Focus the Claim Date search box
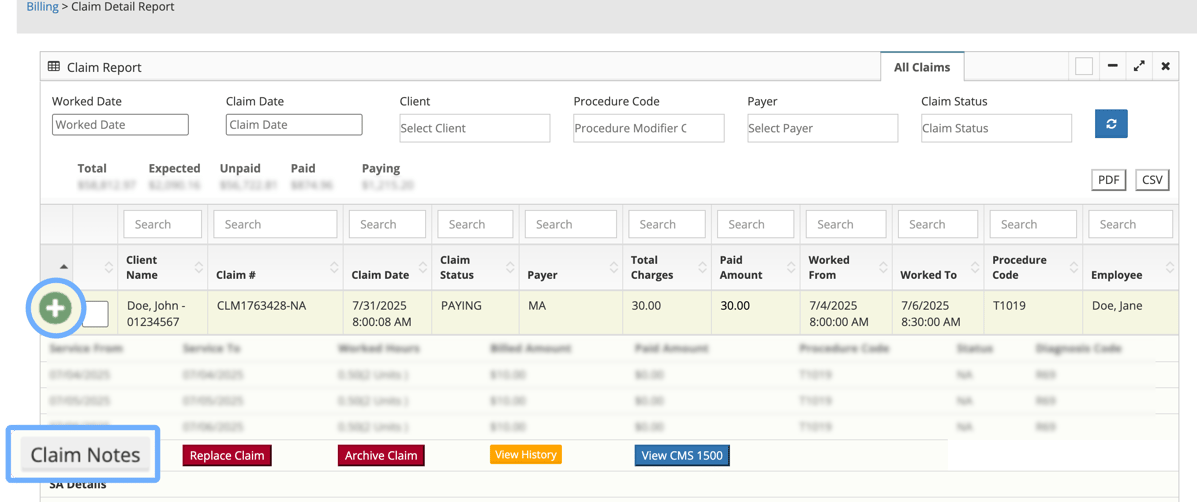 point(387,224)
